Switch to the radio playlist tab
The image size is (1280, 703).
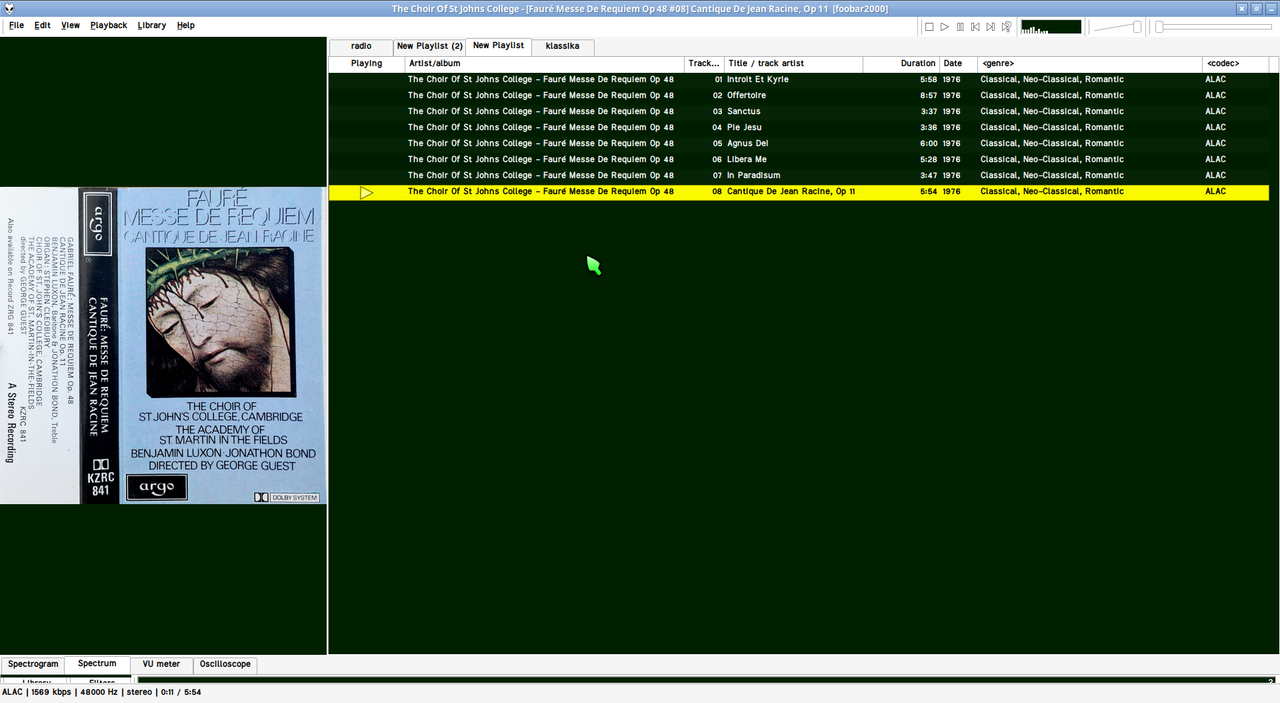pyautogui.click(x=361, y=46)
